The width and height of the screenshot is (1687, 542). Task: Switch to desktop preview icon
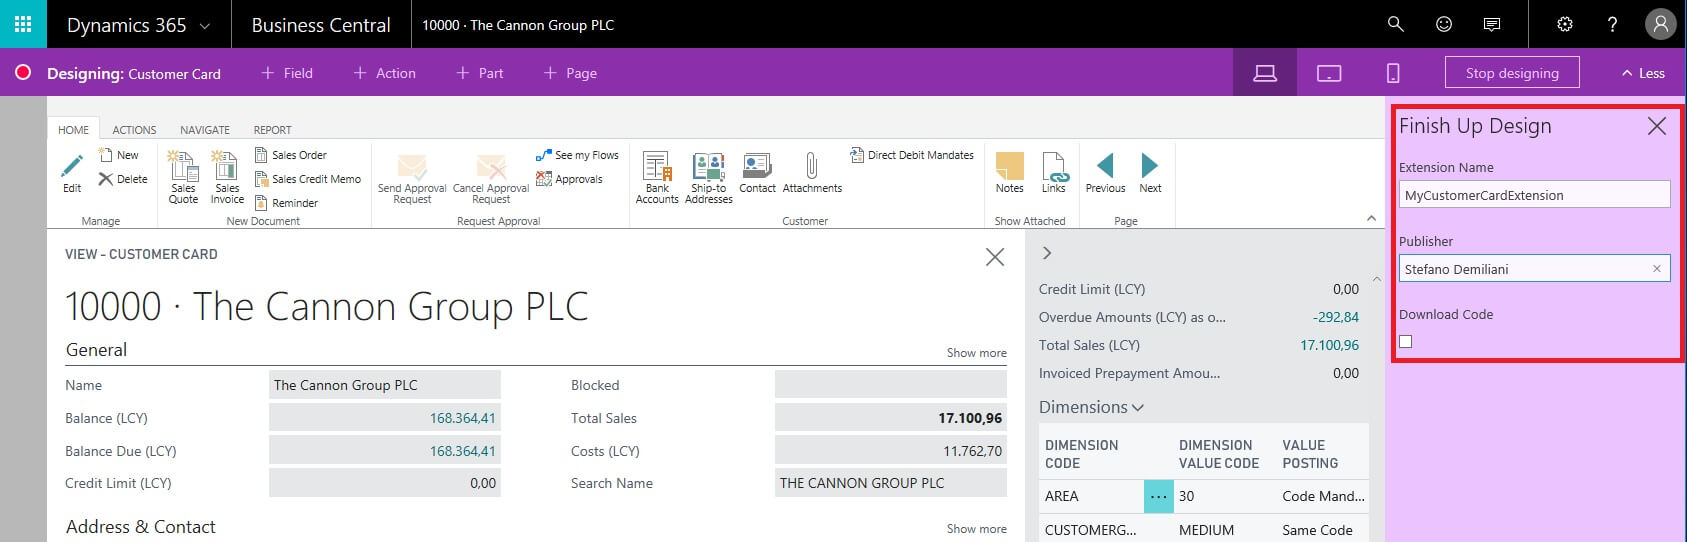click(1265, 73)
